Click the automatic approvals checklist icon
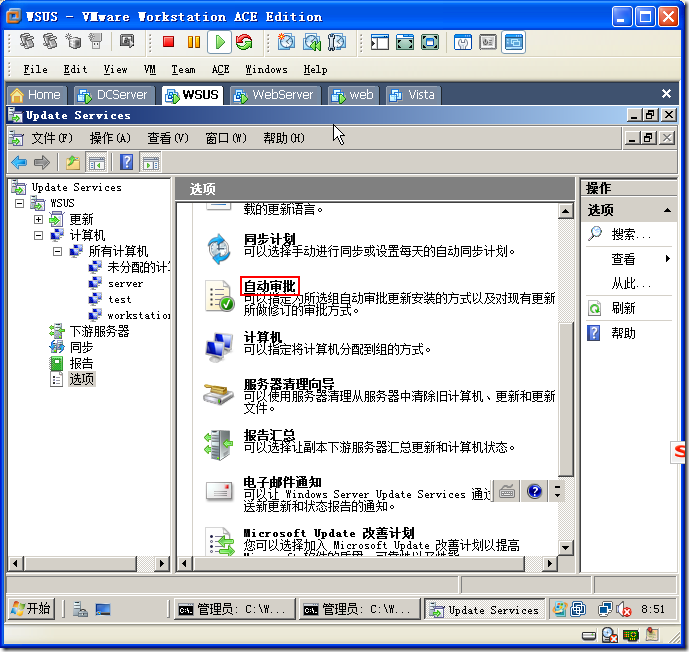Viewport: 689px width, 652px height. point(219,295)
